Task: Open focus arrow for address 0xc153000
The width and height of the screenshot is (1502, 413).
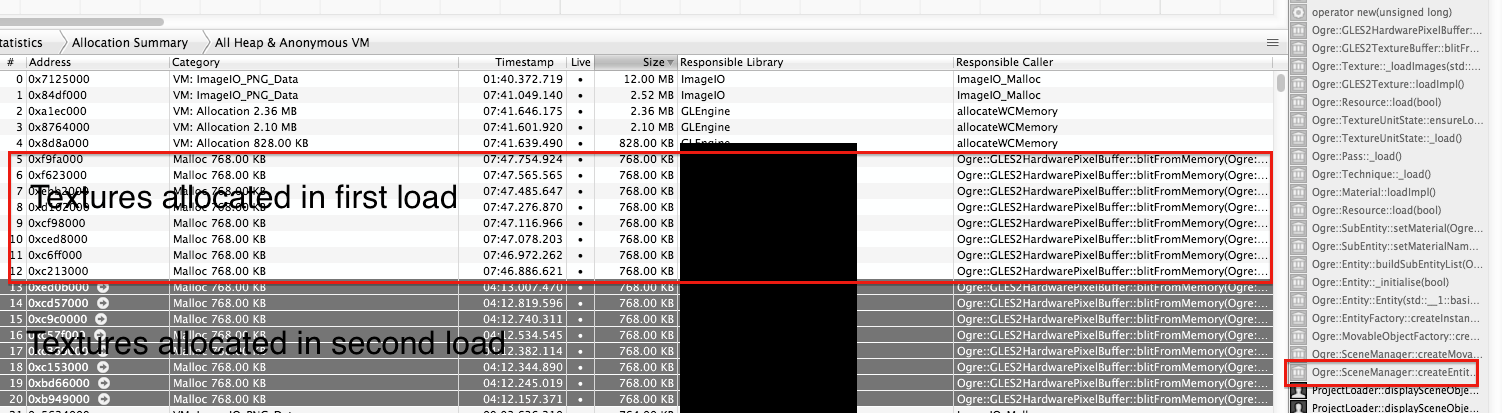Action: (x=103, y=366)
